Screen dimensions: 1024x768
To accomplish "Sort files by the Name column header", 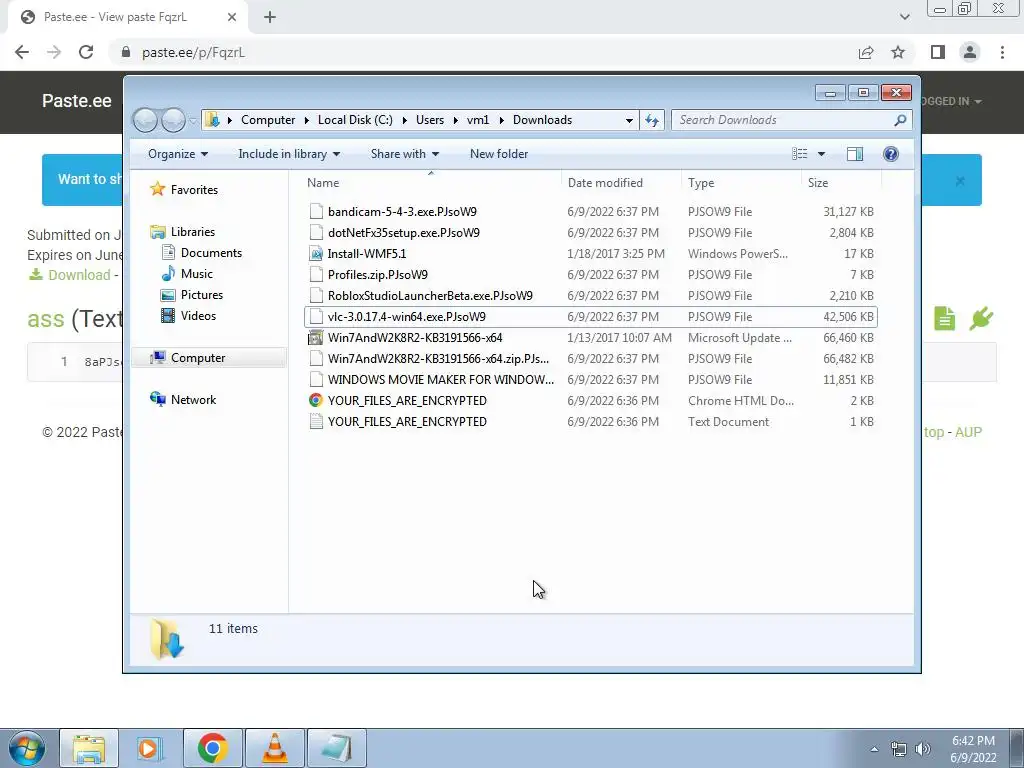I will [x=431, y=183].
